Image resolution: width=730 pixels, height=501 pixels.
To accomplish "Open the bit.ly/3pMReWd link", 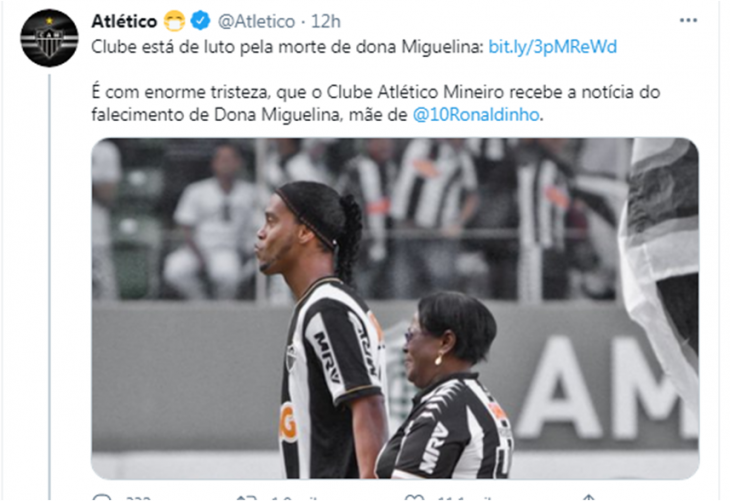I will click(553, 47).
